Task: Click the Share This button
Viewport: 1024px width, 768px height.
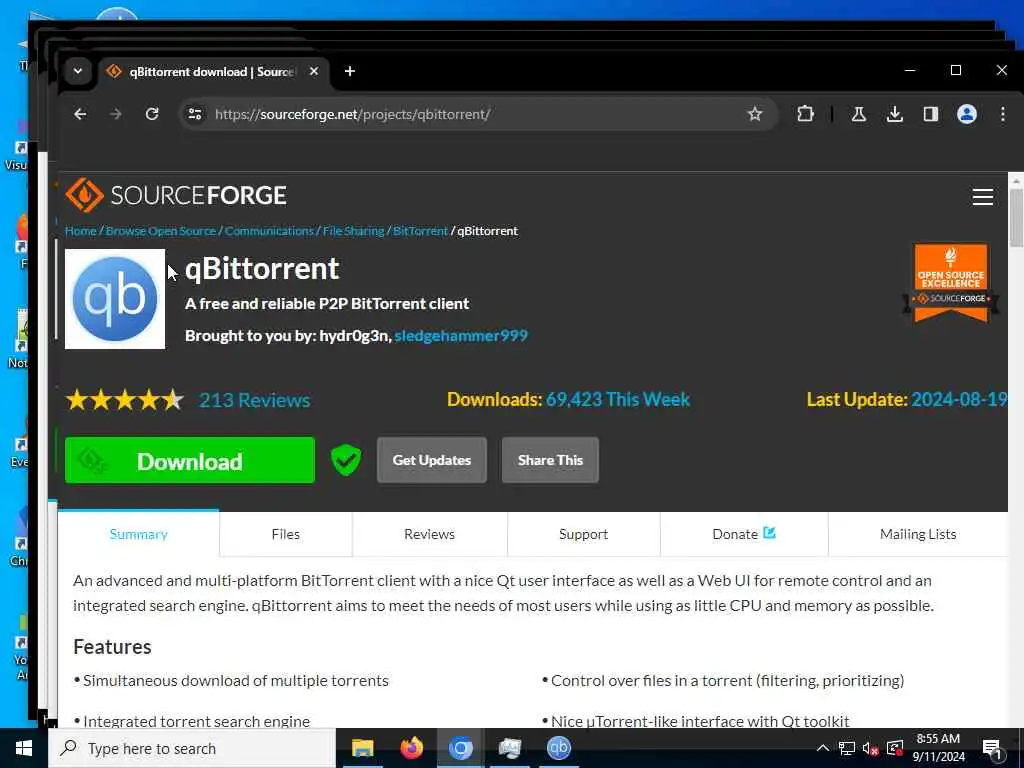Action: coord(550,460)
